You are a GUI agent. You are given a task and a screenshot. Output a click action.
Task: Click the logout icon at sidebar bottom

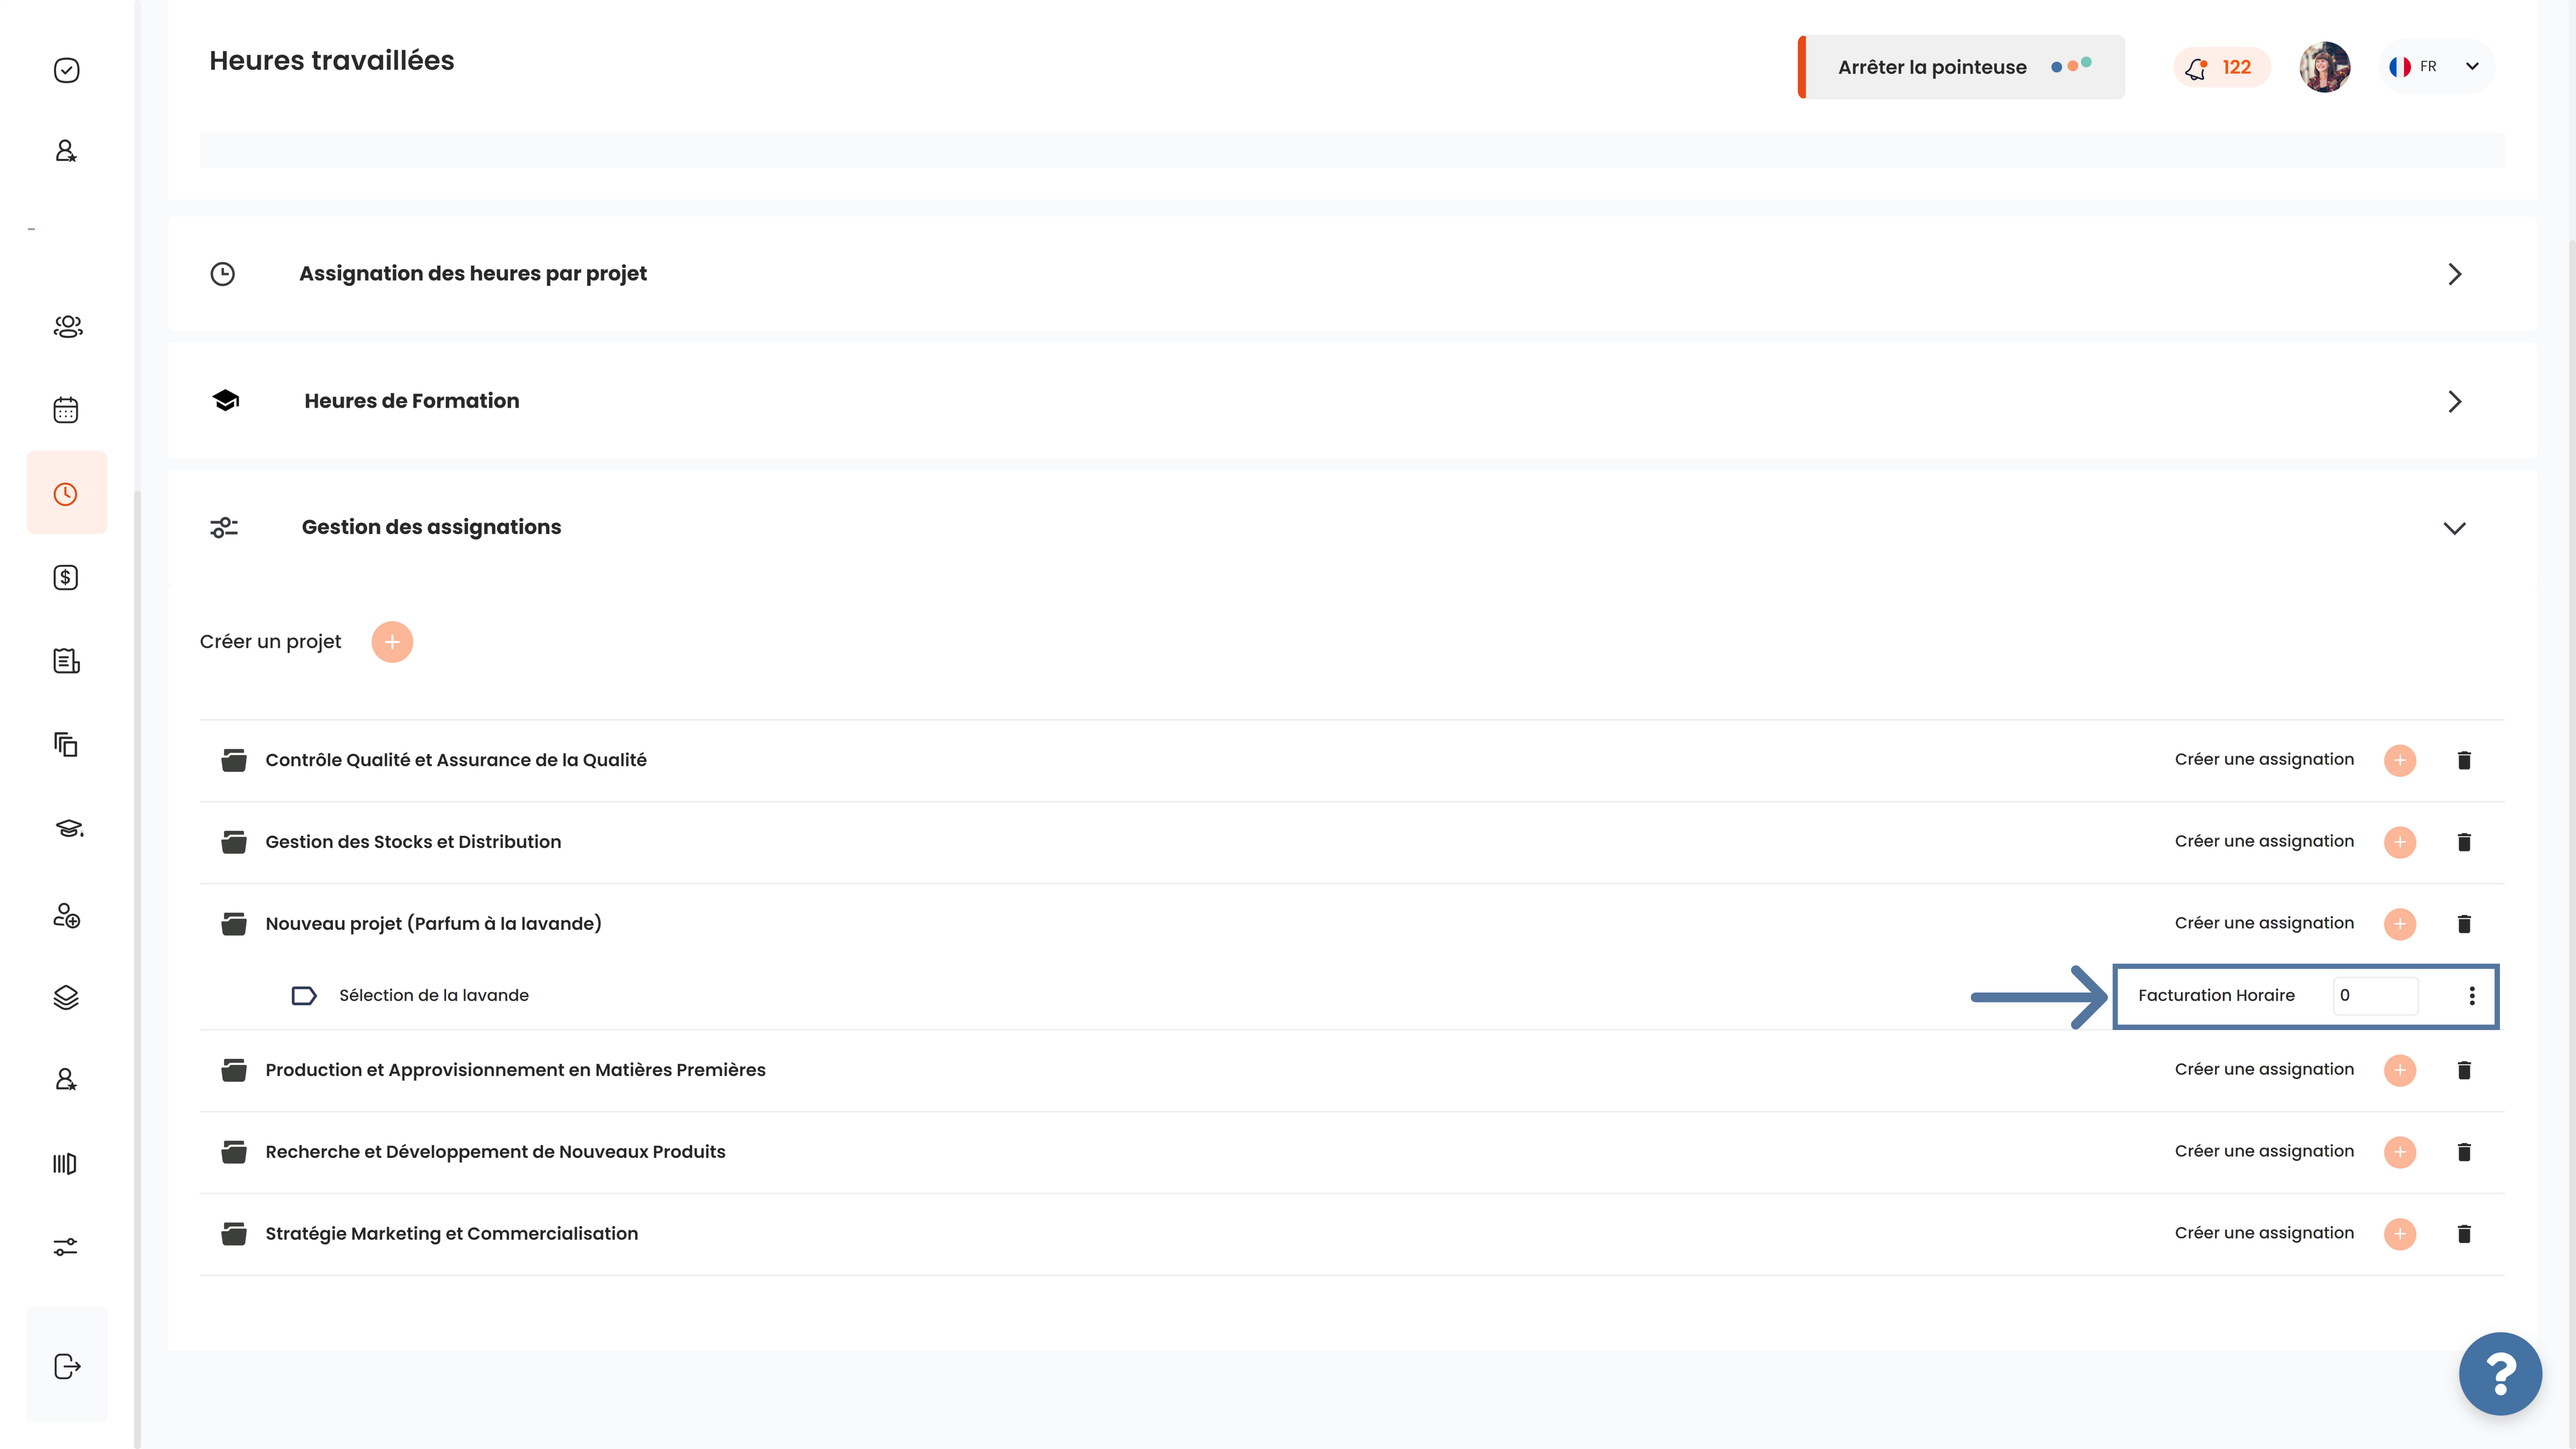click(67, 1366)
